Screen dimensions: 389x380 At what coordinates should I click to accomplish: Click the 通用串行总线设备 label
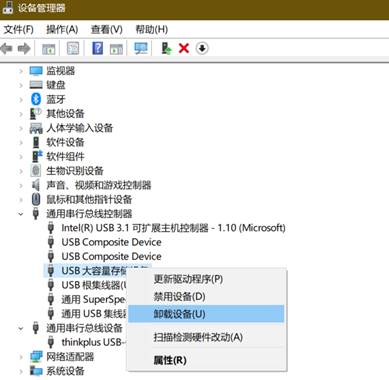click(x=84, y=328)
